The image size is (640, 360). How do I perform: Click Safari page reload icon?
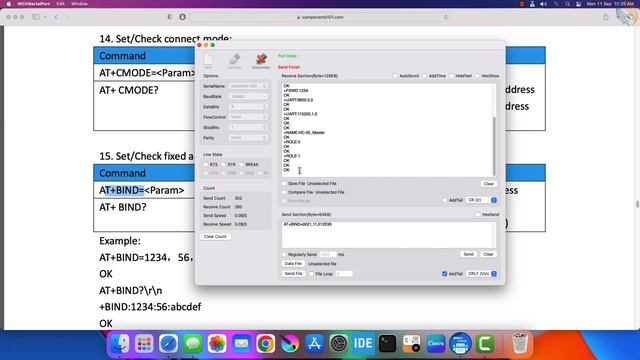pos(446,17)
